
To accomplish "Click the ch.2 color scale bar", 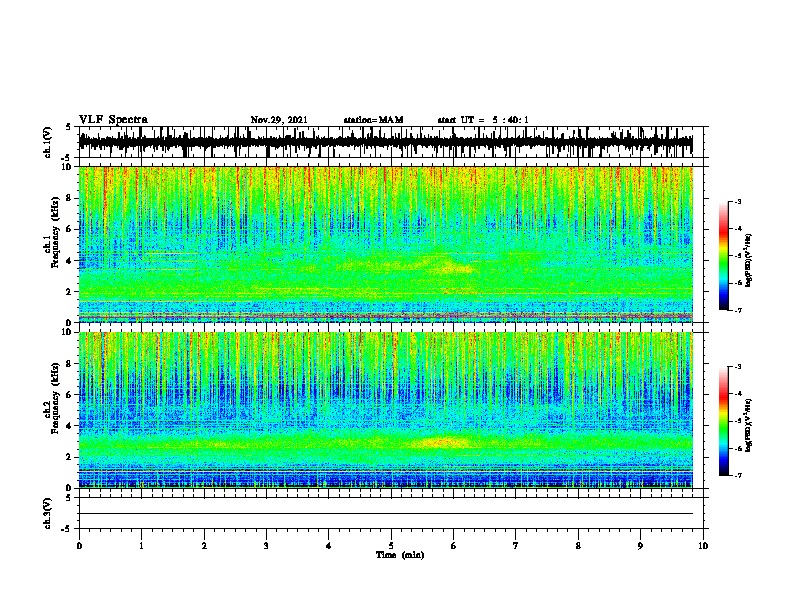I will click(x=724, y=421).
